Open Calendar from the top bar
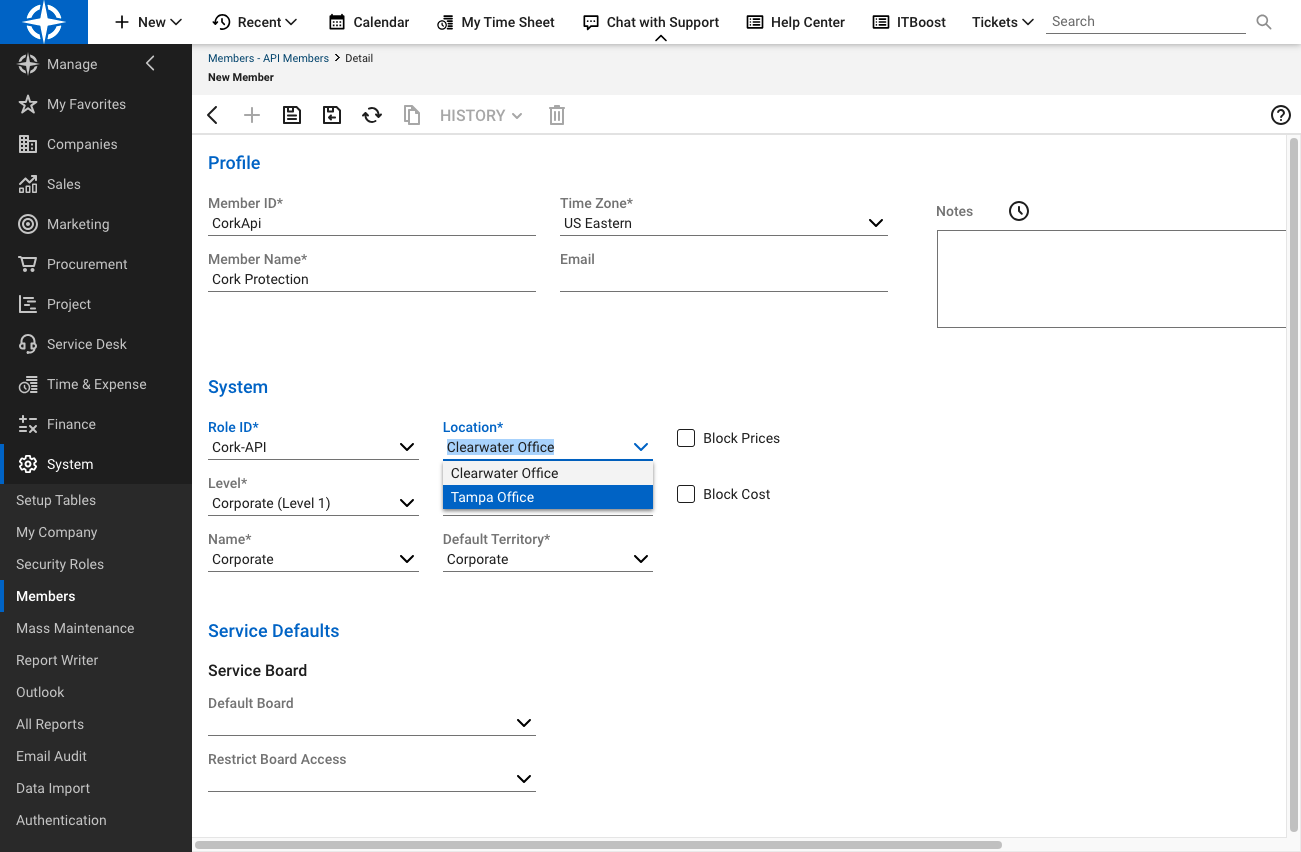 pyautogui.click(x=369, y=22)
